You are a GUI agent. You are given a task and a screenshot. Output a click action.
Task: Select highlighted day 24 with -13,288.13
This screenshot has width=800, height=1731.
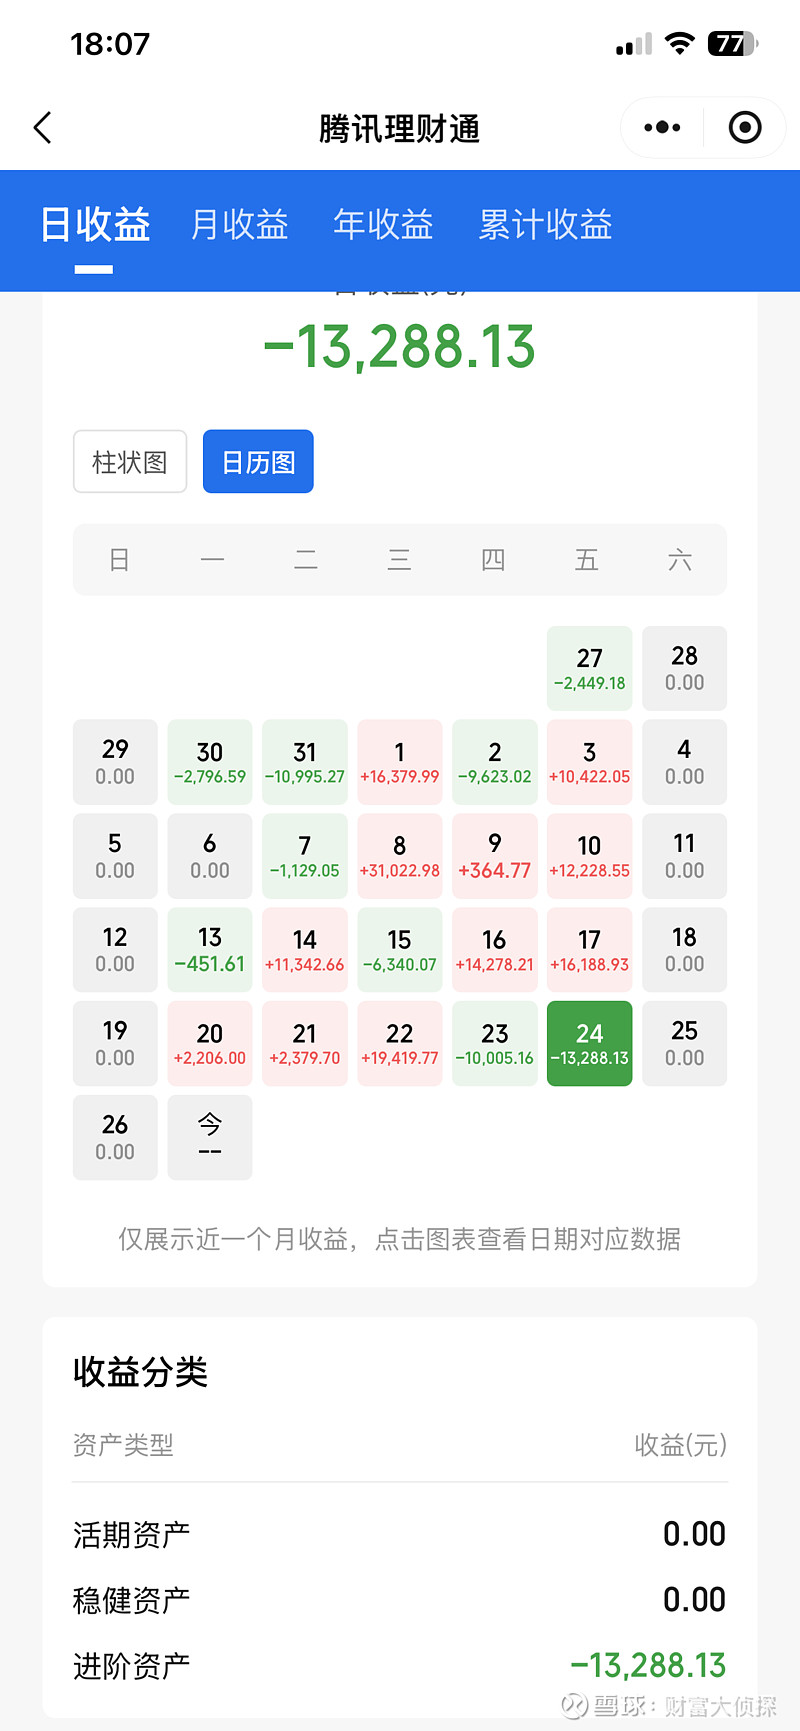[x=590, y=1044]
